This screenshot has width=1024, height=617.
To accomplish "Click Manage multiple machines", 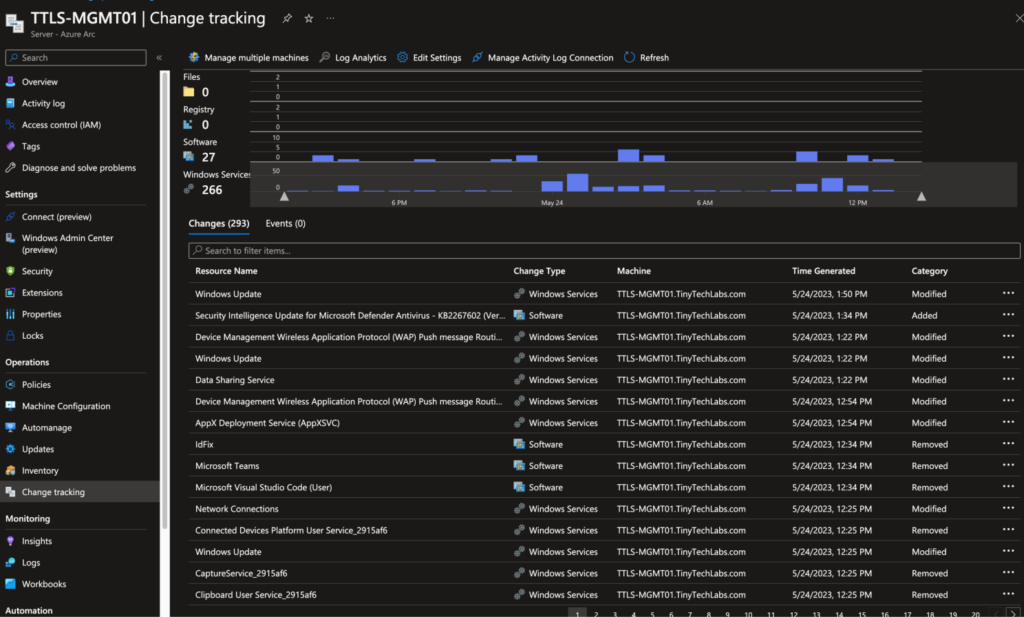I will (x=248, y=57).
